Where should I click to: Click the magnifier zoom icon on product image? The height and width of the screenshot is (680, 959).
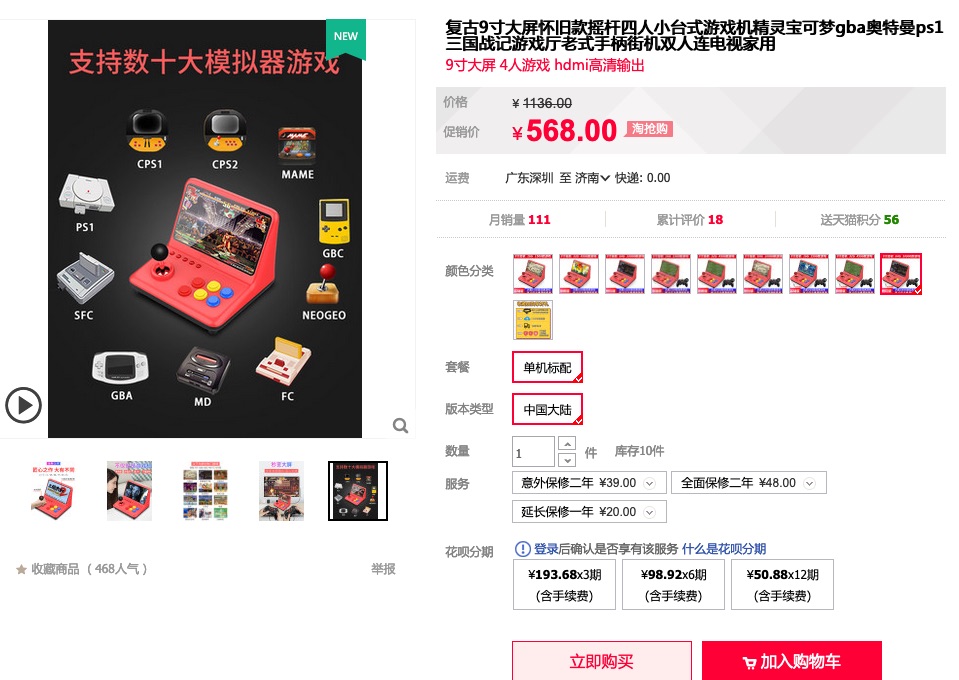tap(401, 425)
